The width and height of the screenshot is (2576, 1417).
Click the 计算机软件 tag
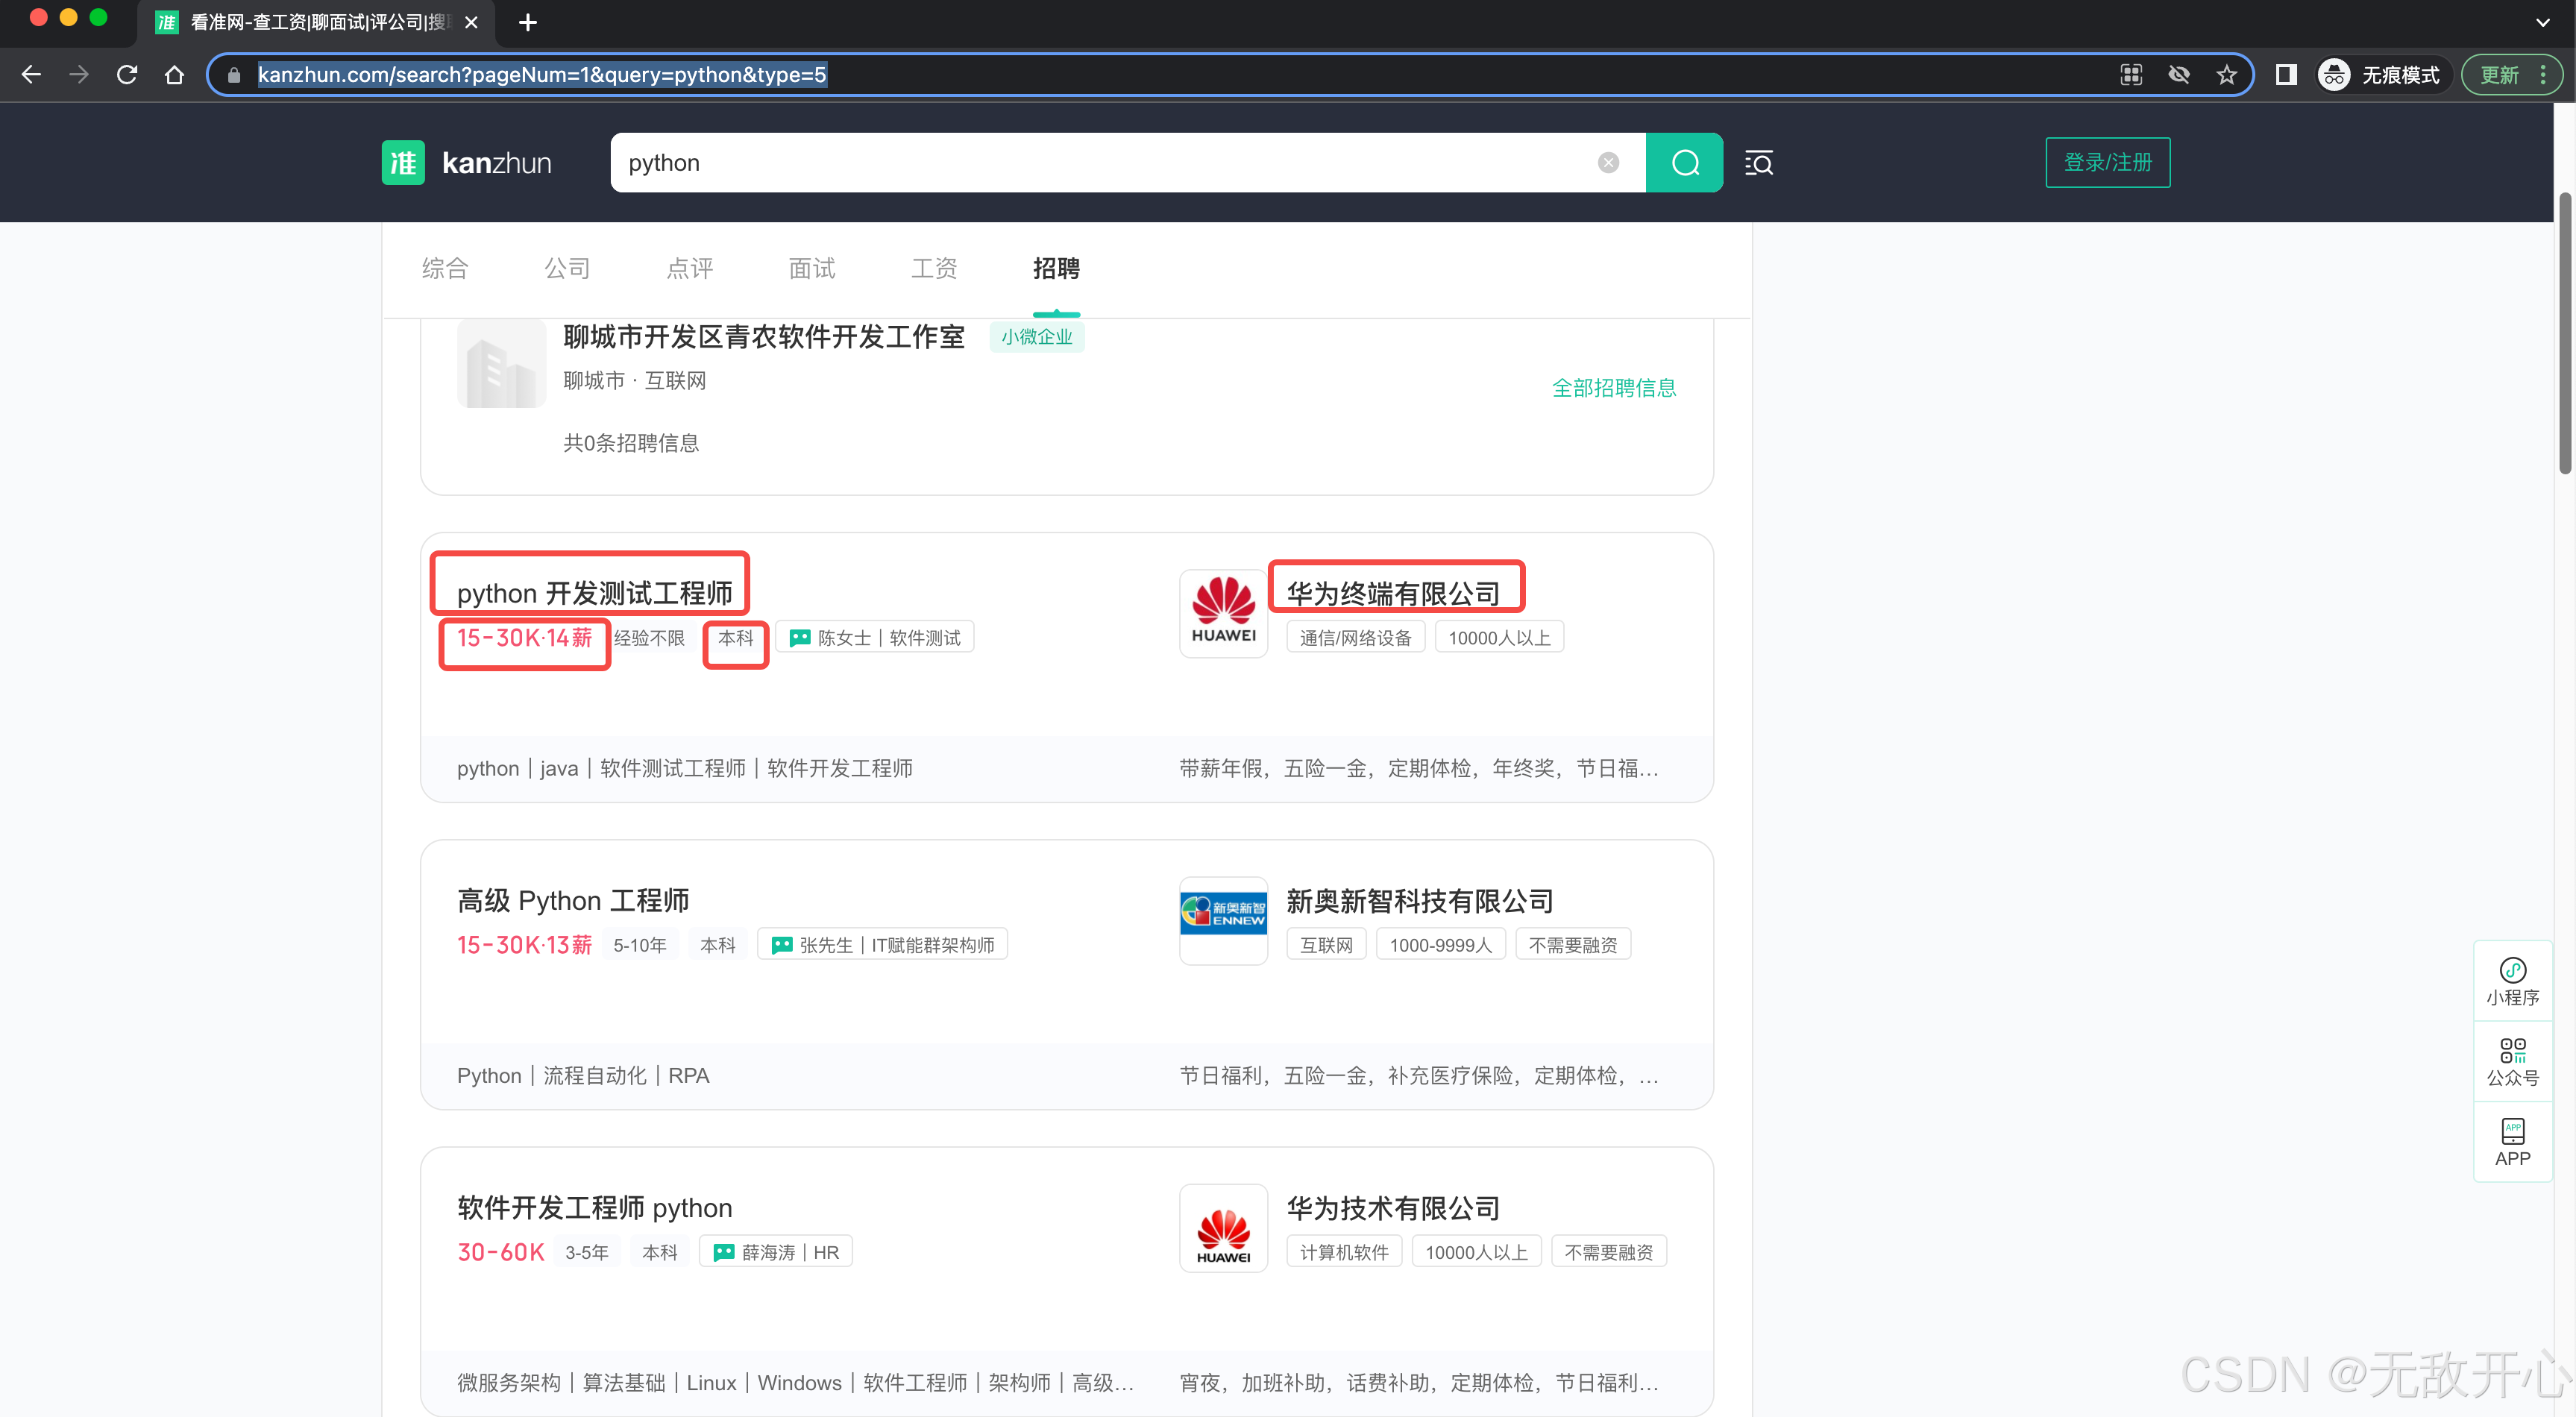pos(1344,1252)
